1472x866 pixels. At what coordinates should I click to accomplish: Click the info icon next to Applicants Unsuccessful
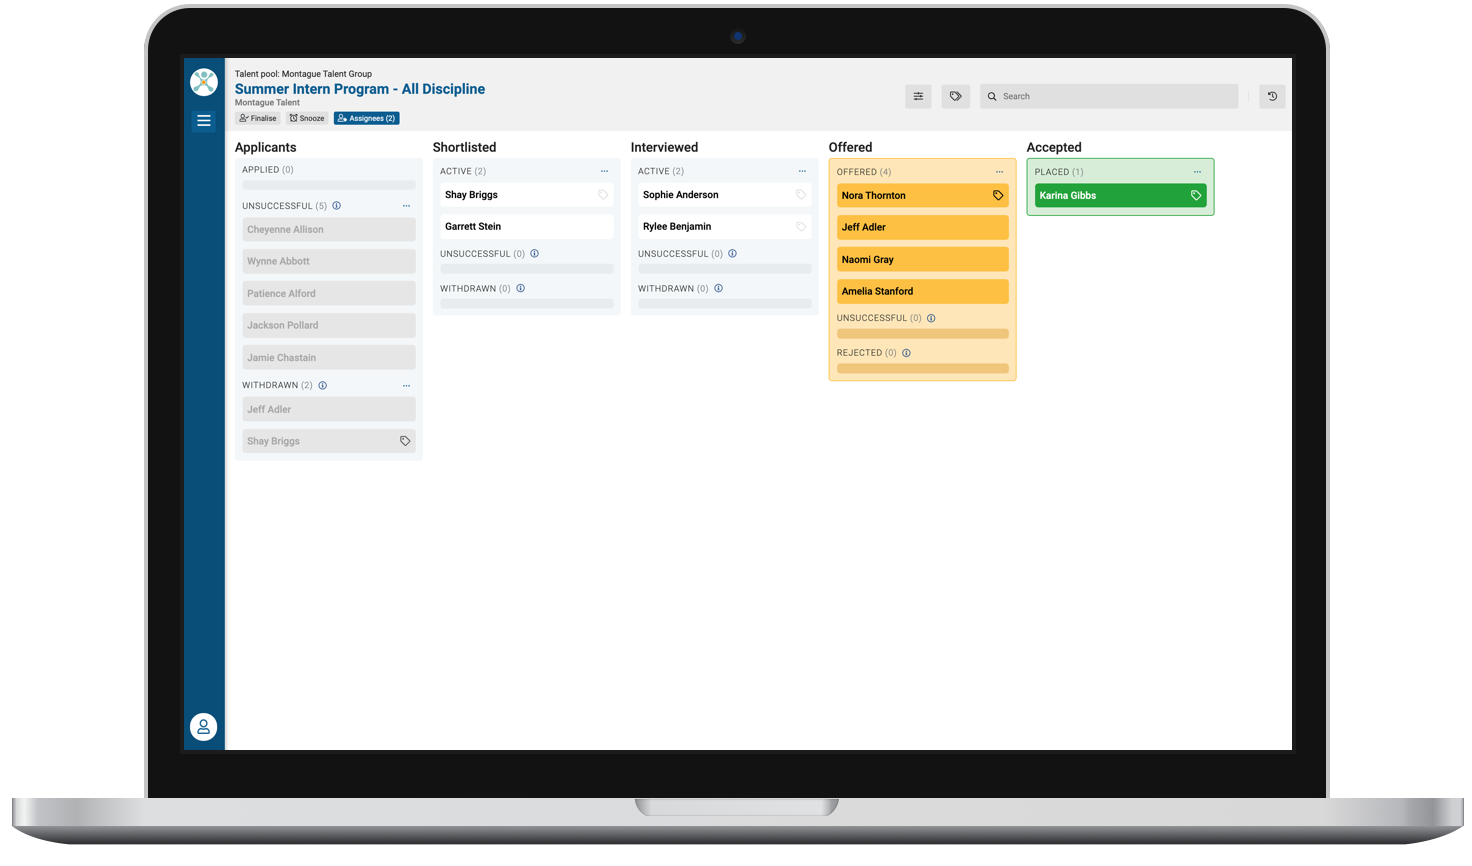pos(337,206)
